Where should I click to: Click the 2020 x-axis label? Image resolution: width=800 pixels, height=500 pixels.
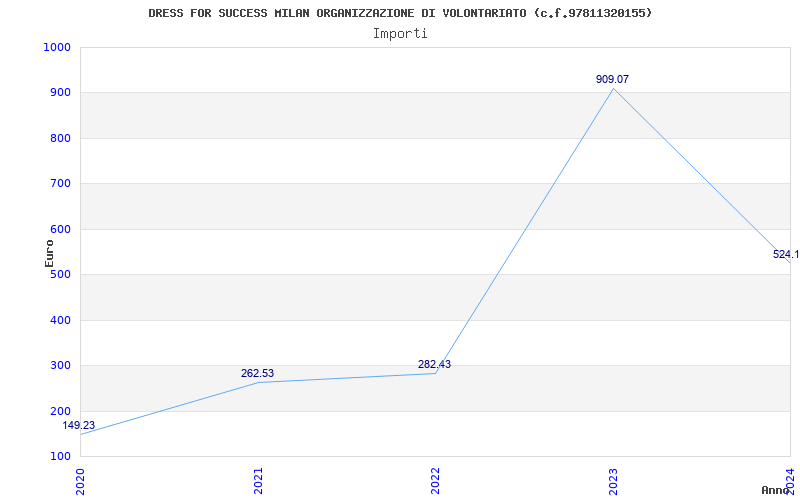point(80,481)
